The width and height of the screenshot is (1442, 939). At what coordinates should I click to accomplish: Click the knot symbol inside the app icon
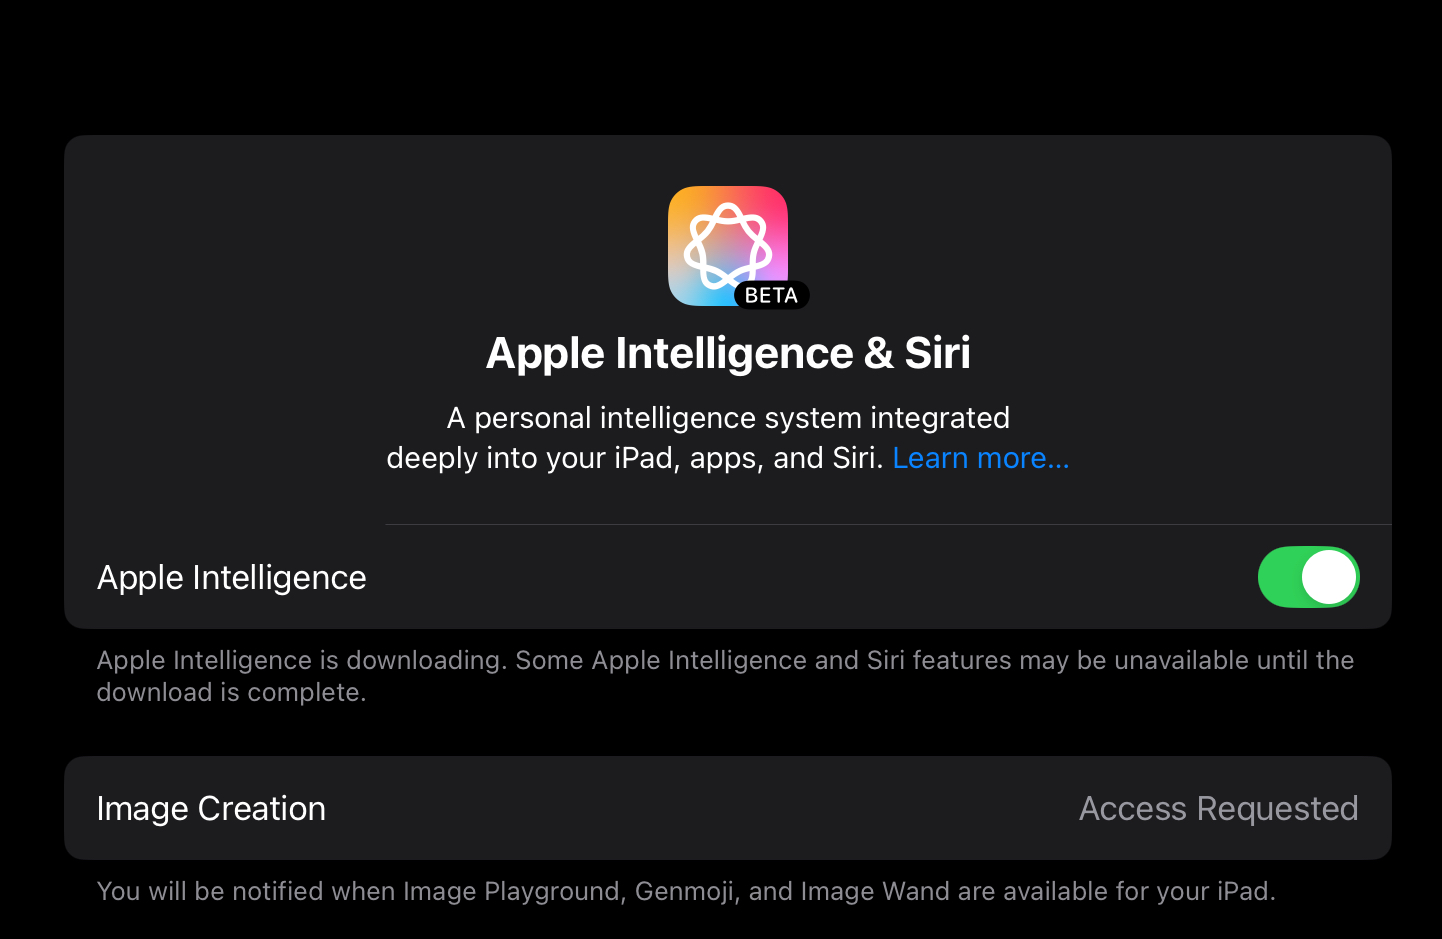point(728,246)
